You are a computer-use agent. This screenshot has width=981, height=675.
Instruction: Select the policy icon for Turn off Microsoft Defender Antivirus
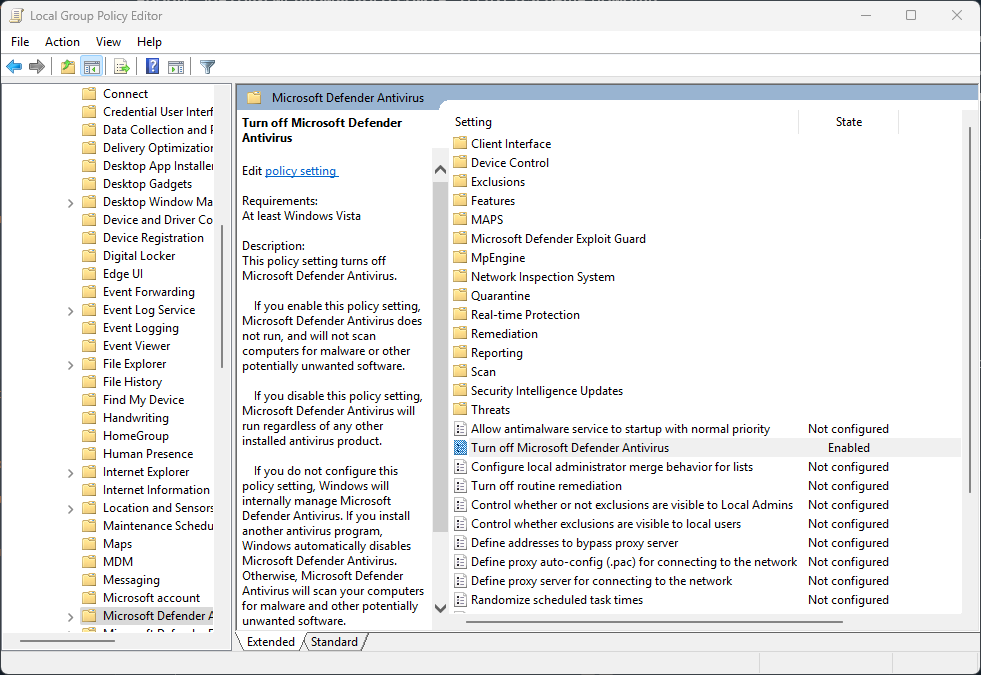[x=460, y=448]
